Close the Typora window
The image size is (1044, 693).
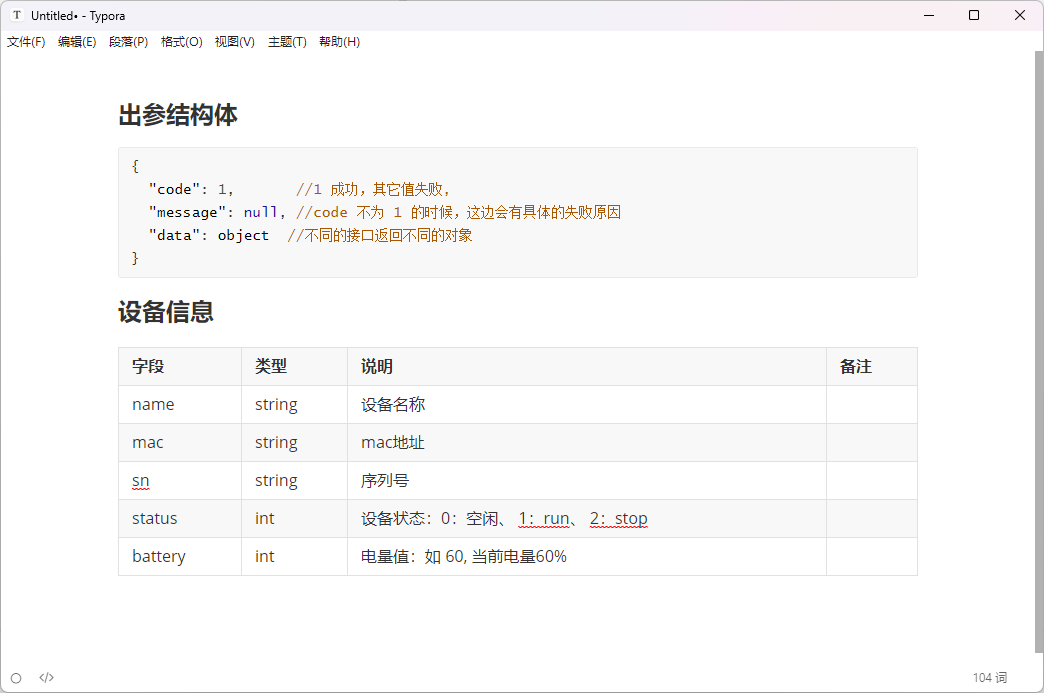1019,15
